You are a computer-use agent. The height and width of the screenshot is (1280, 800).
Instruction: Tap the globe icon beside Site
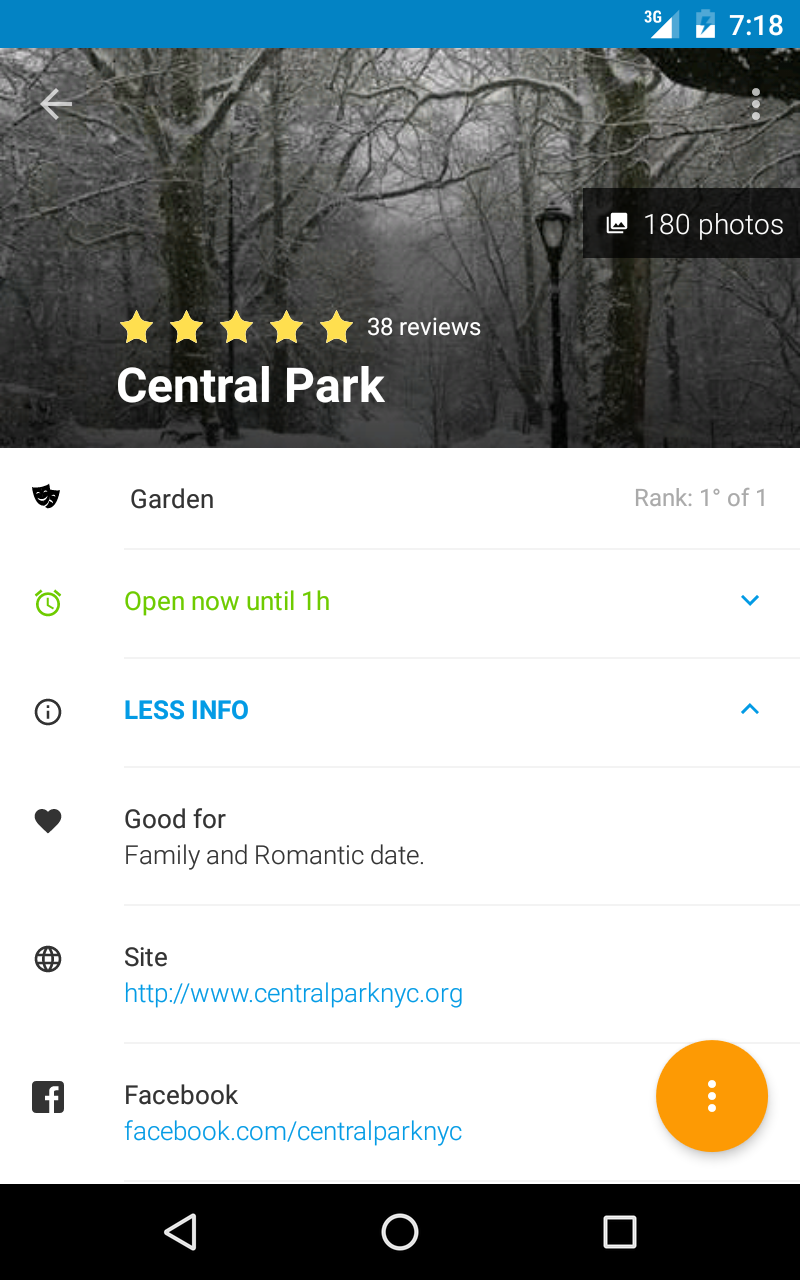[48, 959]
